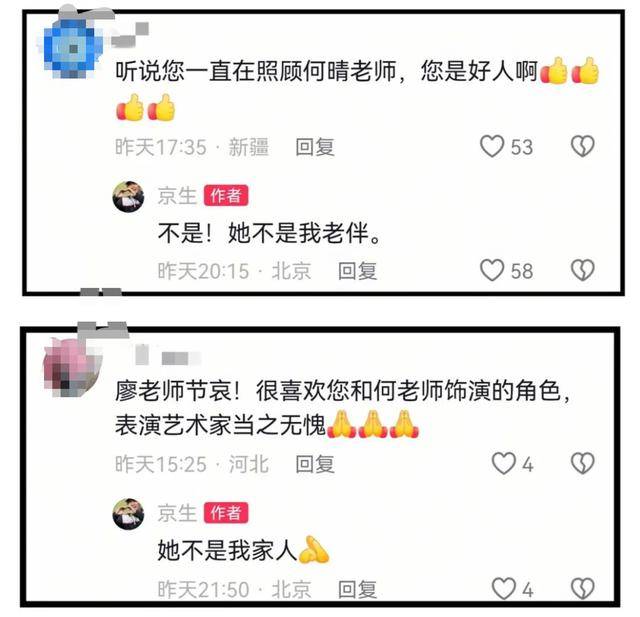This screenshot has width=640, height=617.
Task: Open the blurred pink avatar profile
Action: (x=70, y=367)
